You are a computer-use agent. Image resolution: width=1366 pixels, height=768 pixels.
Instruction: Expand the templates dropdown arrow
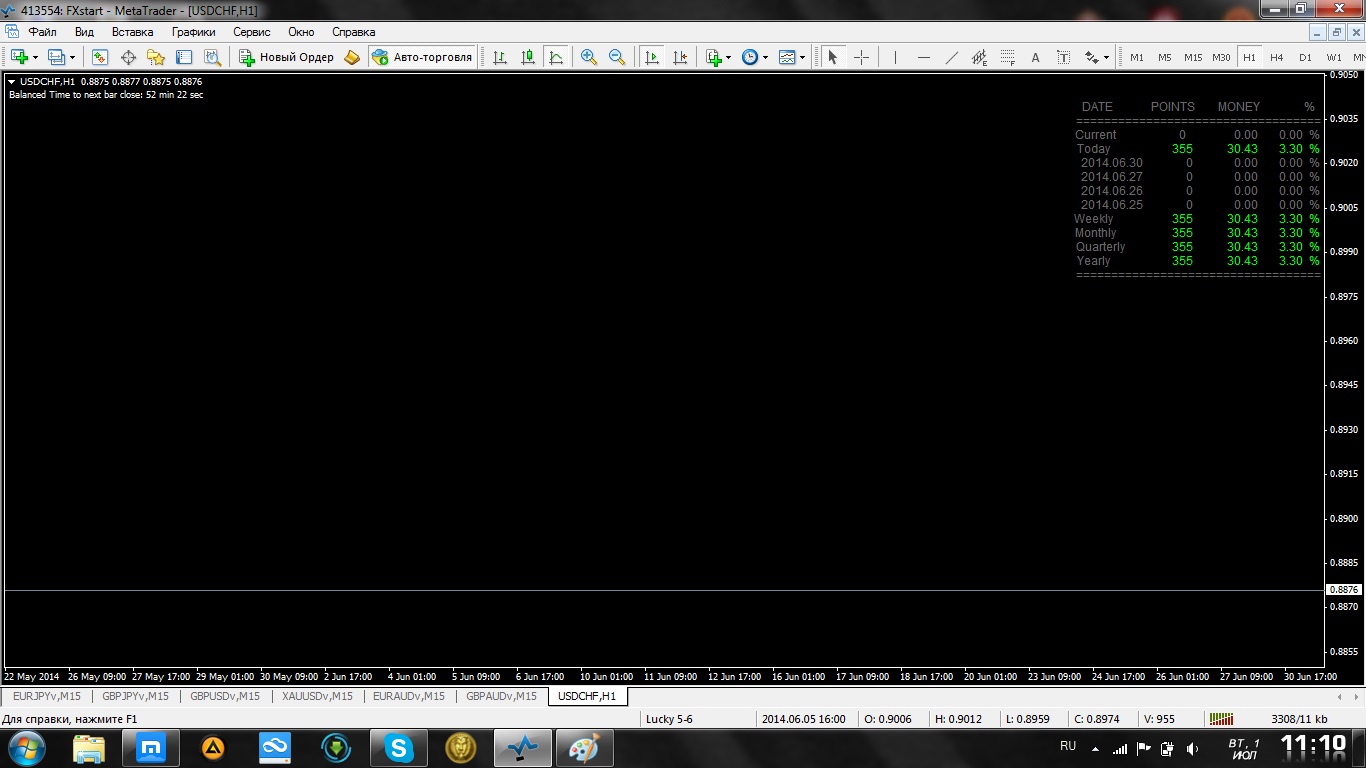coord(802,57)
